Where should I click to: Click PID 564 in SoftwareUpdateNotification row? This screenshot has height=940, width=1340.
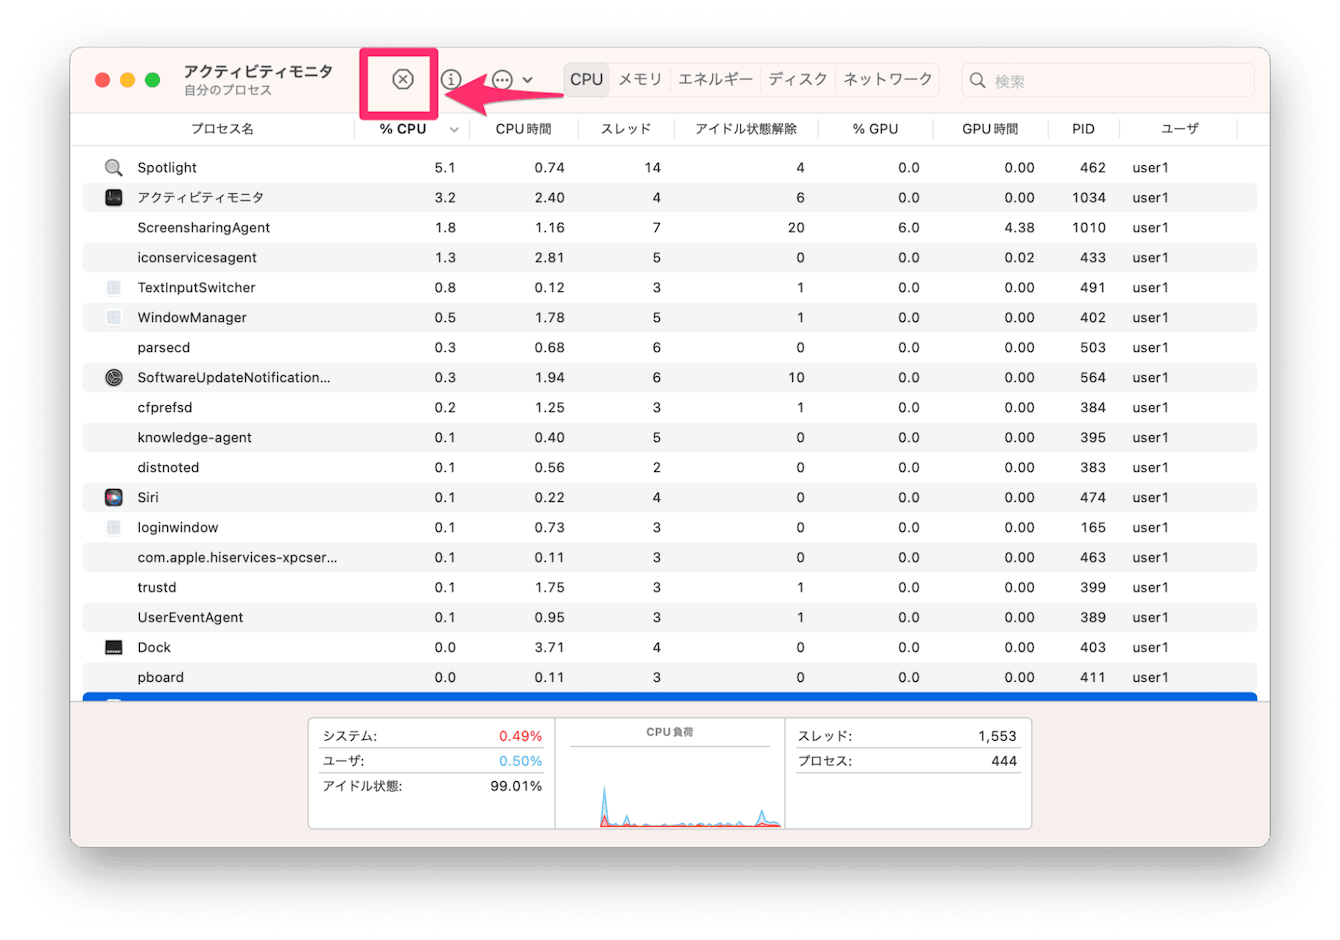(1093, 378)
